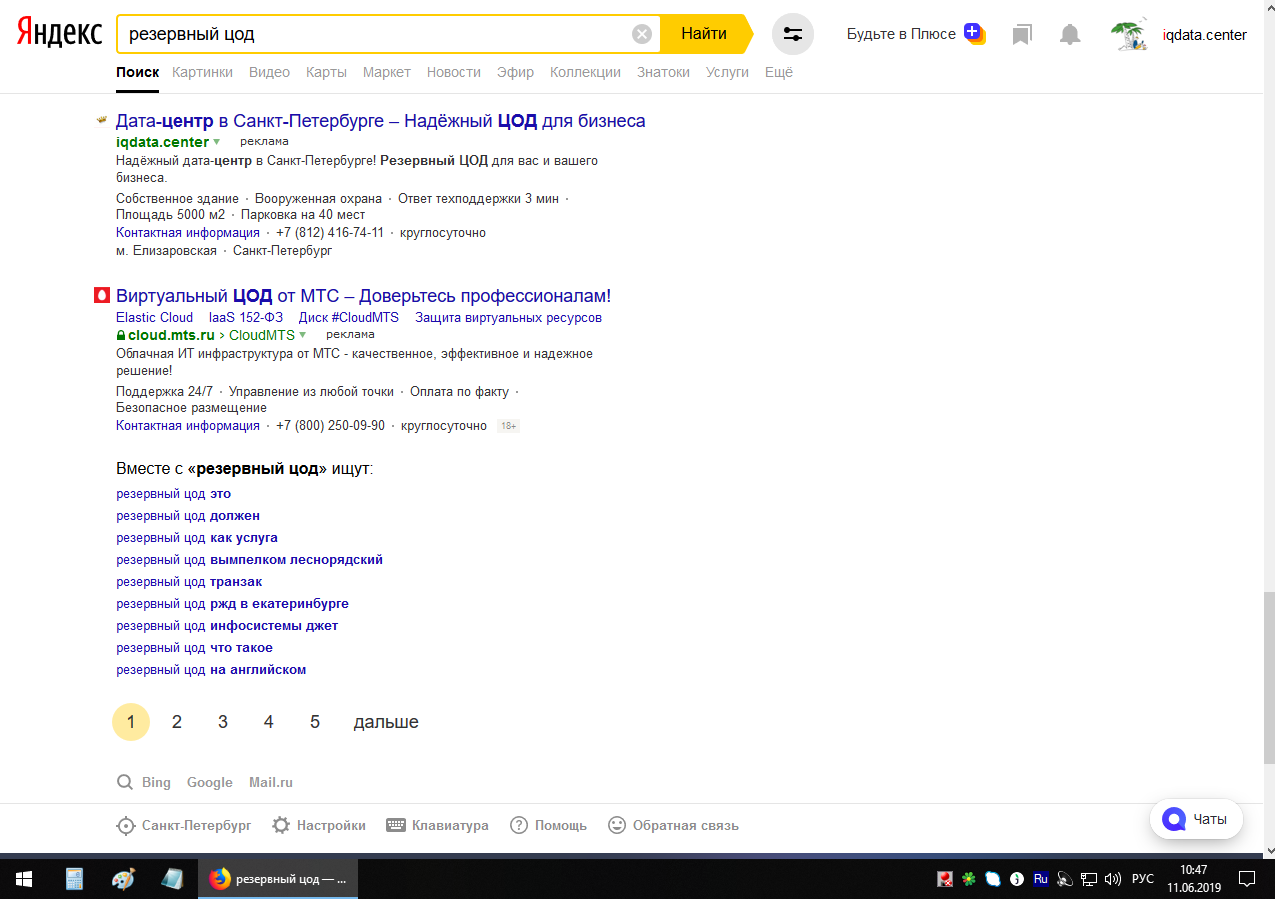Click the Firefox taskbar window button
The width and height of the screenshot is (1275, 899).
278,879
